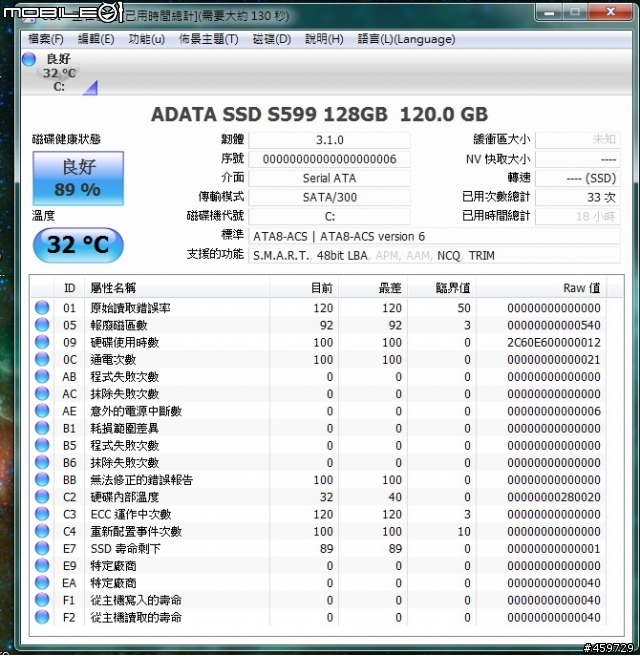Click the serial number field

329,159
